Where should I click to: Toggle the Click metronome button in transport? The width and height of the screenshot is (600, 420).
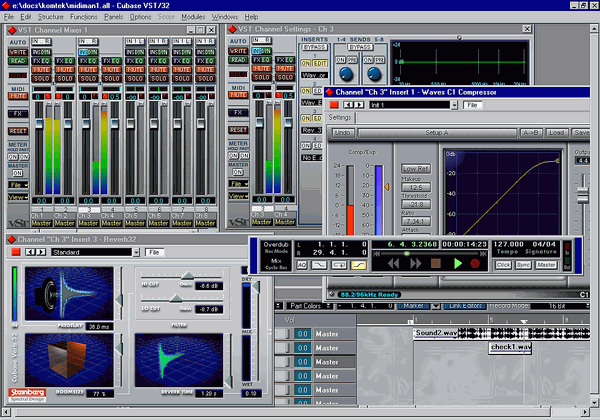click(503, 264)
